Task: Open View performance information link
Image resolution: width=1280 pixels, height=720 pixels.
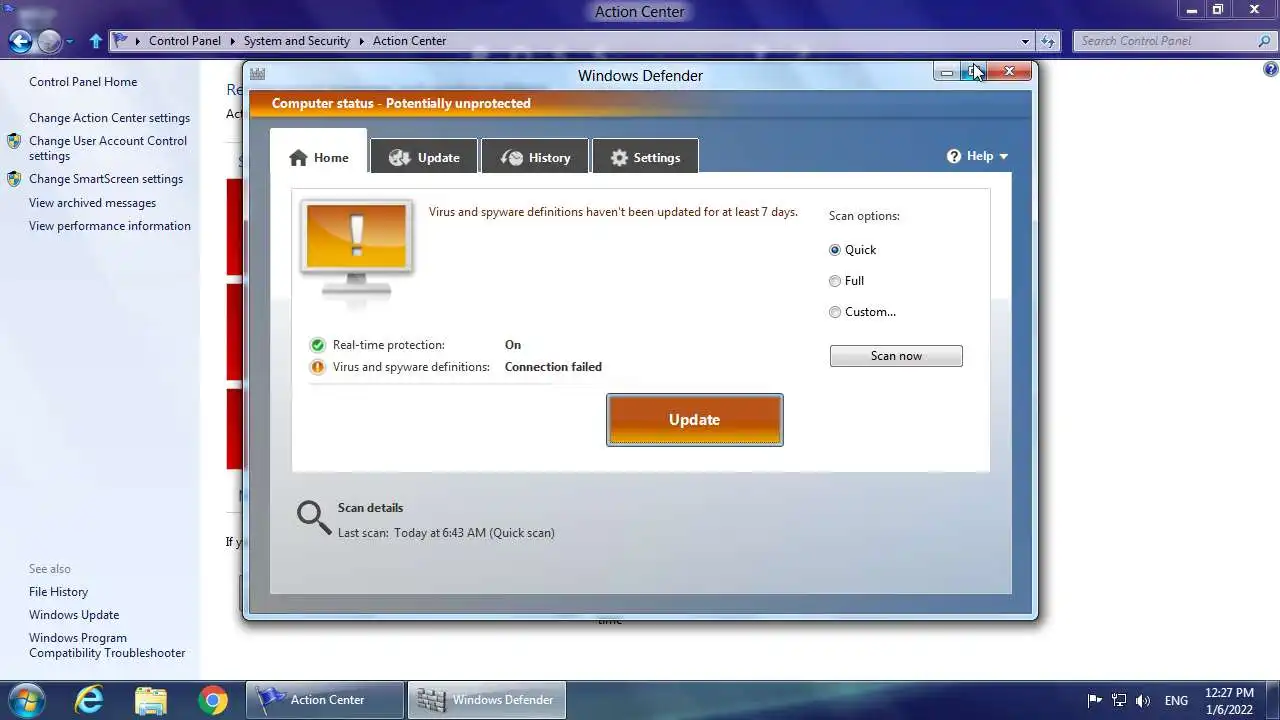Action: [110, 226]
